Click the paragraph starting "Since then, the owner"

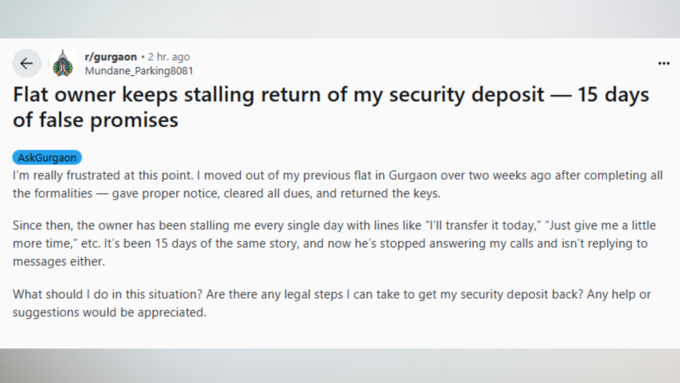[x=334, y=243]
